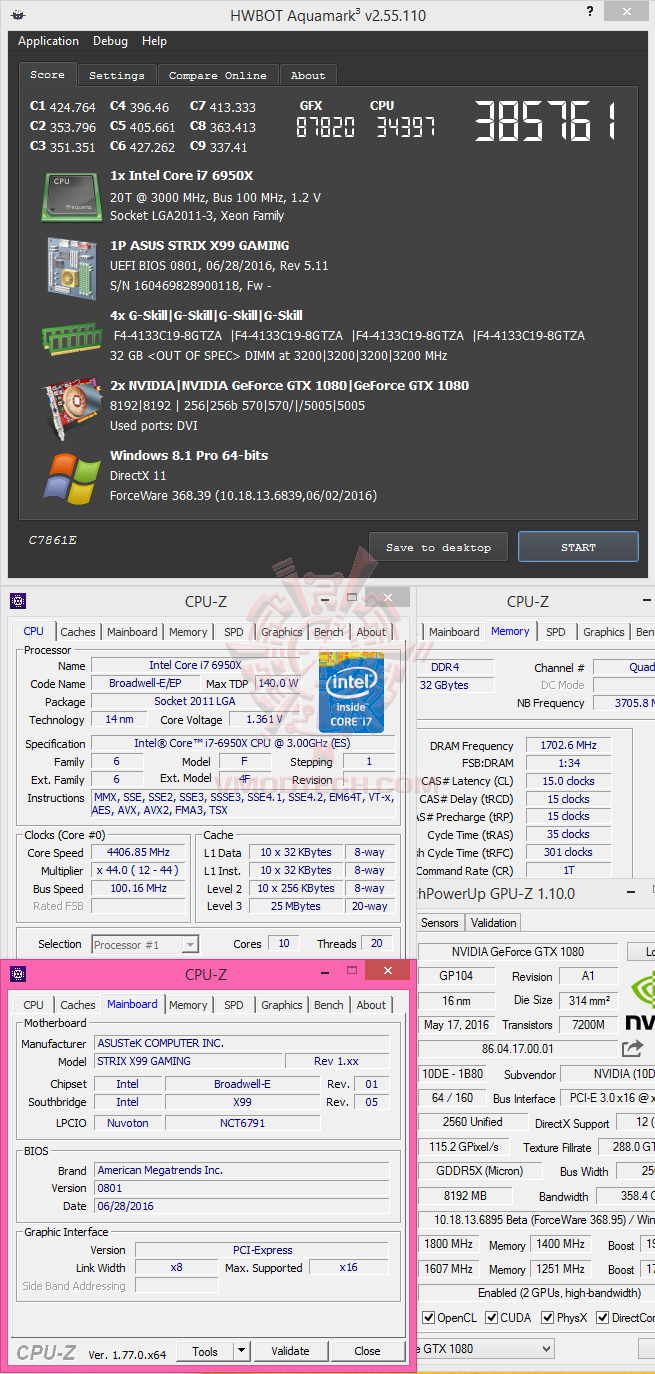Click the GDDR5X (Micron) memory type field

pos(478,1171)
